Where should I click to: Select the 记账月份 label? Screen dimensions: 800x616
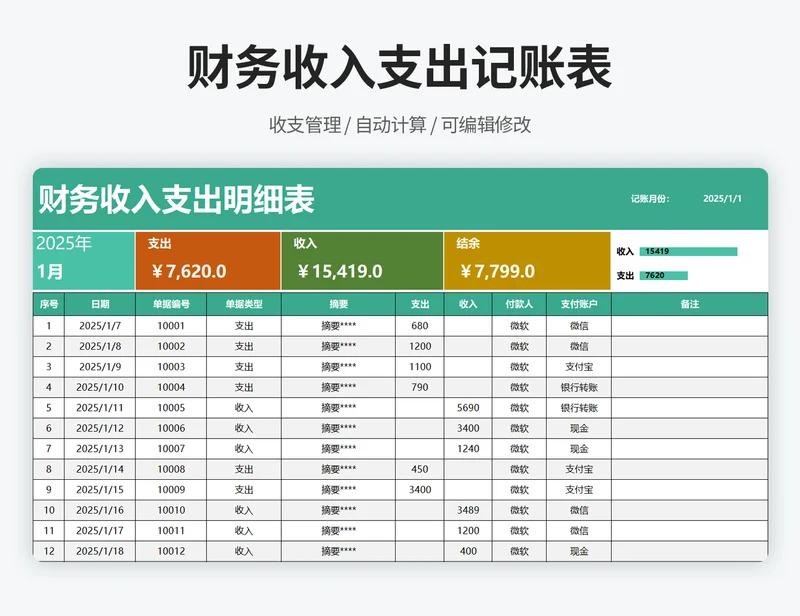649,199
